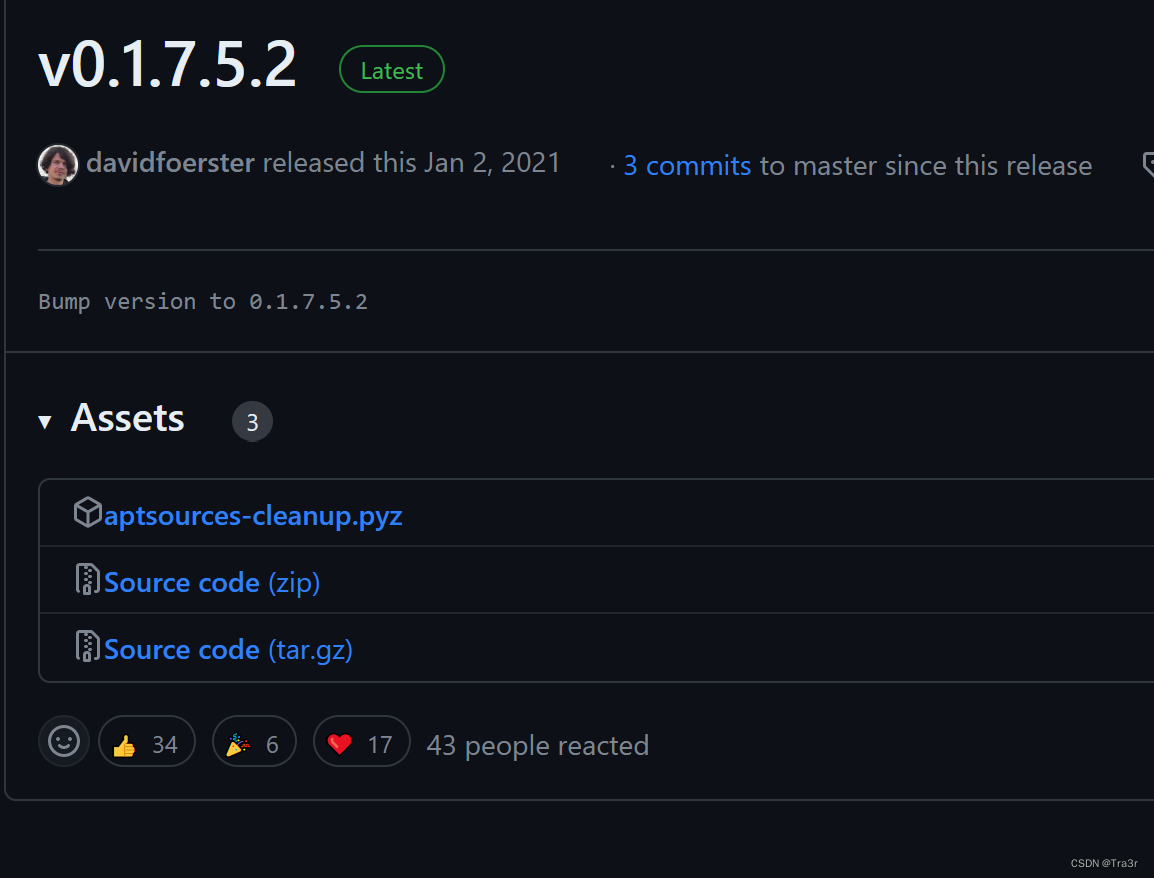Open the 3 commits comparison link
The image size is (1154, 878).
(687, 165)
